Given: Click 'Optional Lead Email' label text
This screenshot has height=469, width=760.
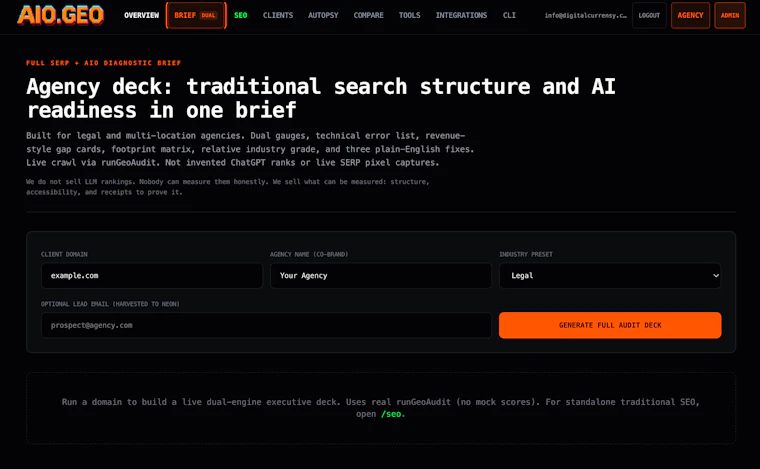Looking at the screenshot, I should (110, 304).
